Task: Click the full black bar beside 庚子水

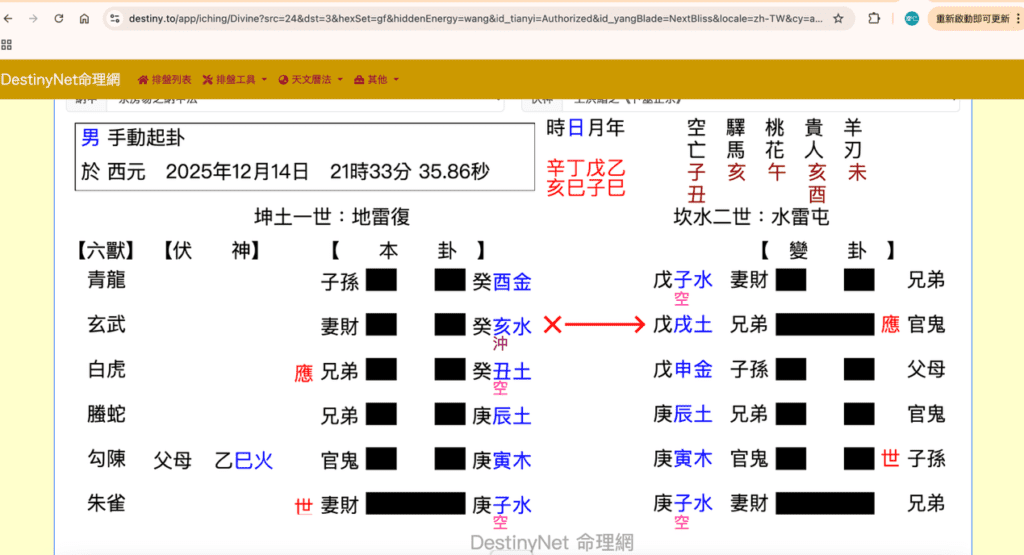Action: pos(415,505)
